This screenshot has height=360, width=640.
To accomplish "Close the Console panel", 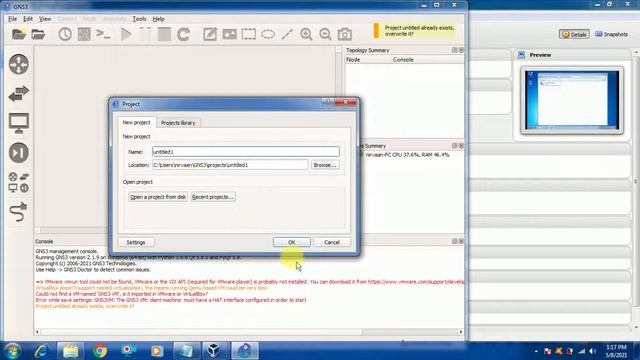I will [x=461, y=241].
